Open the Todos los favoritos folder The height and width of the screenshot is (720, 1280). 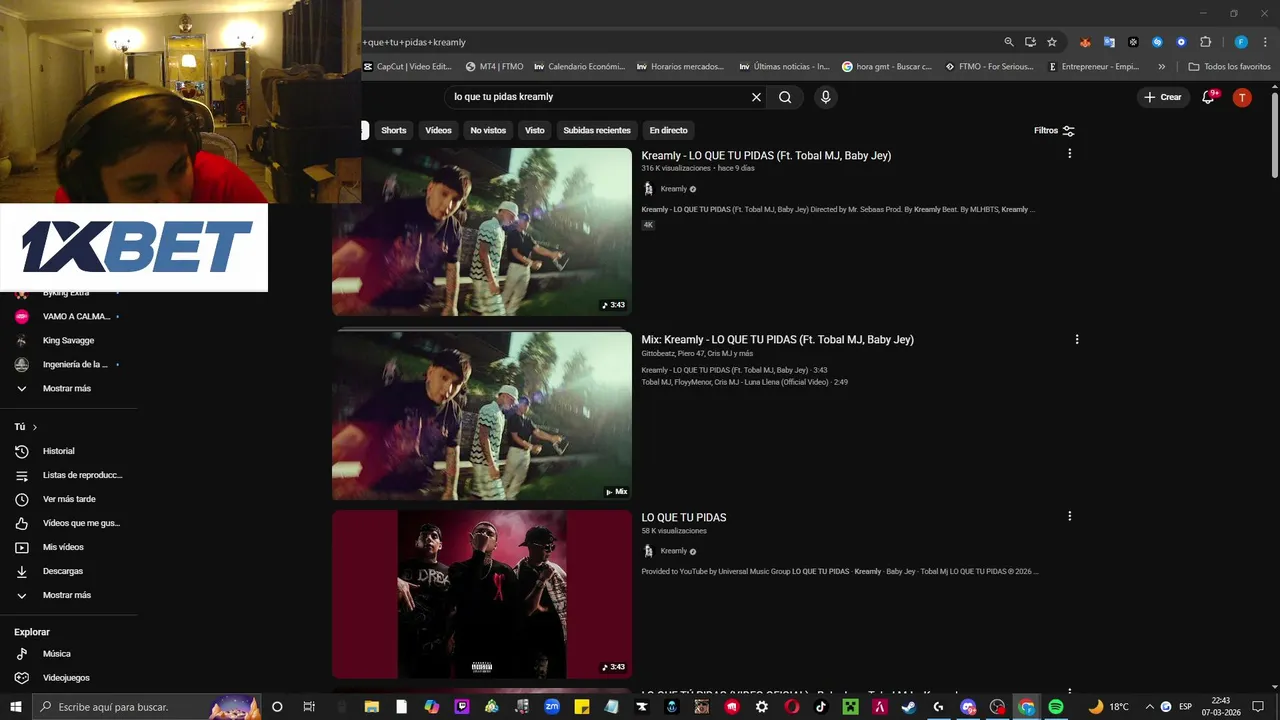coord(1229,67)
